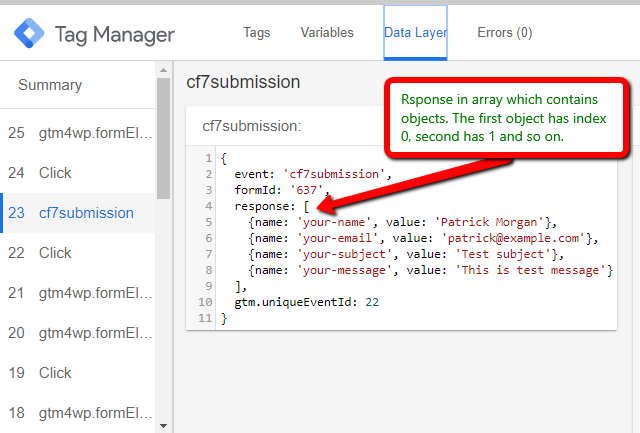Select event 18 gtm4wp.formEl…
Screen dimensions: 640x433
[x=78, y=413]
